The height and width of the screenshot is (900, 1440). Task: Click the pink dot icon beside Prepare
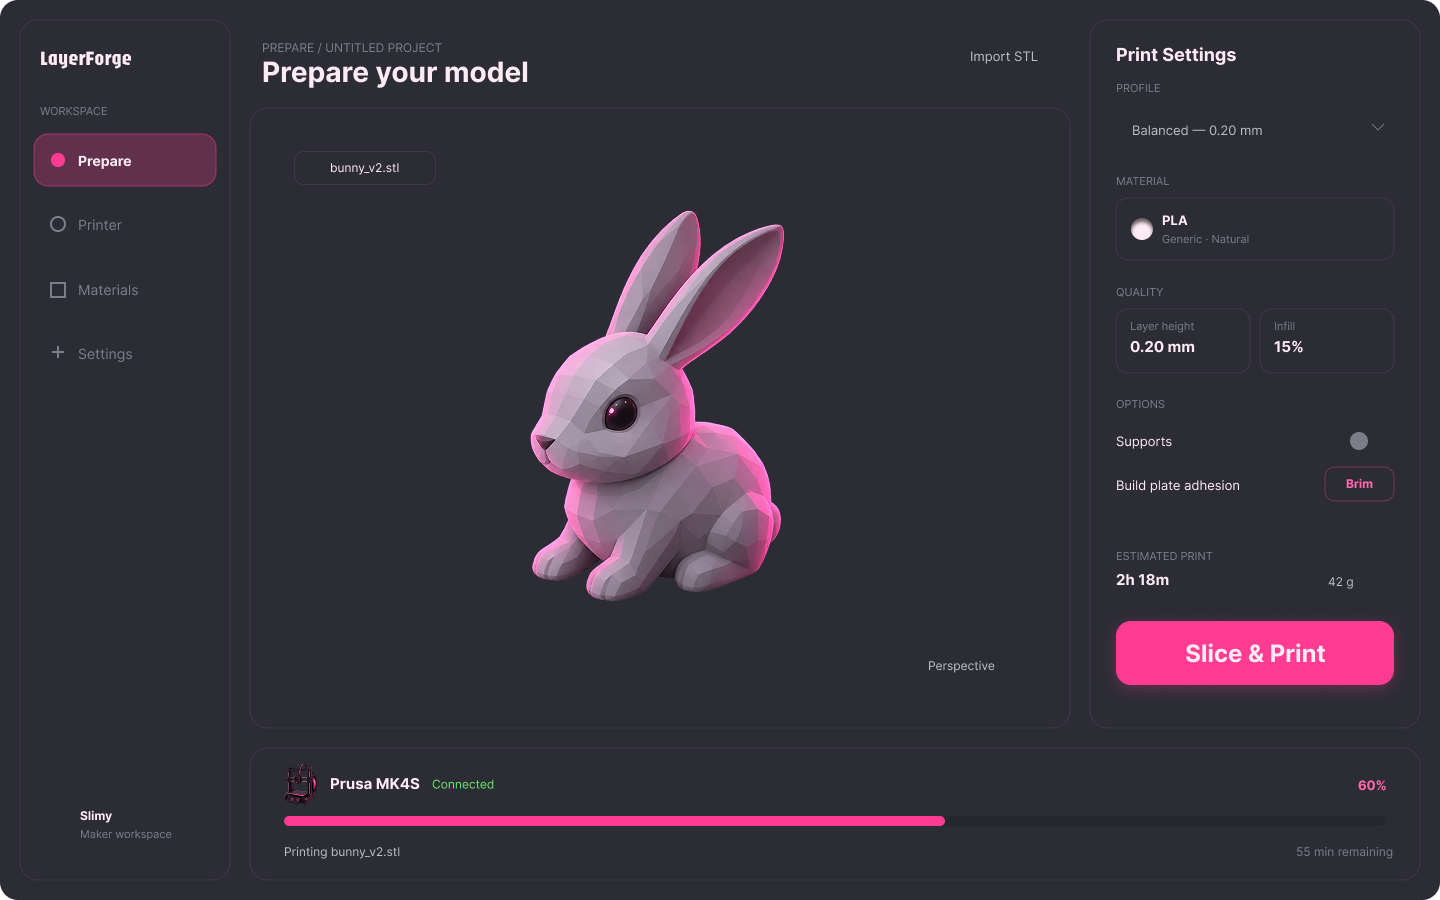coord(58,160)
